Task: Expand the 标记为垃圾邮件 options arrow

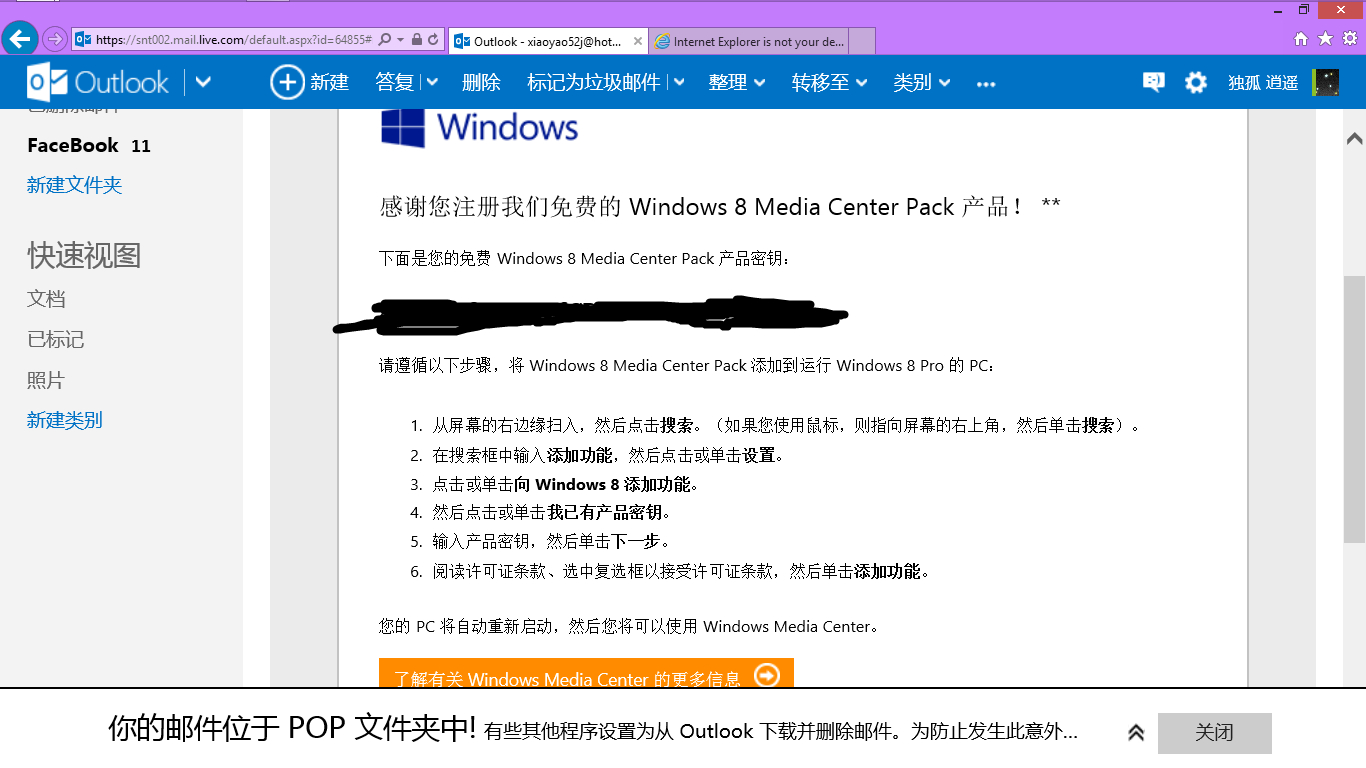Action: click(x=679, y=82)
